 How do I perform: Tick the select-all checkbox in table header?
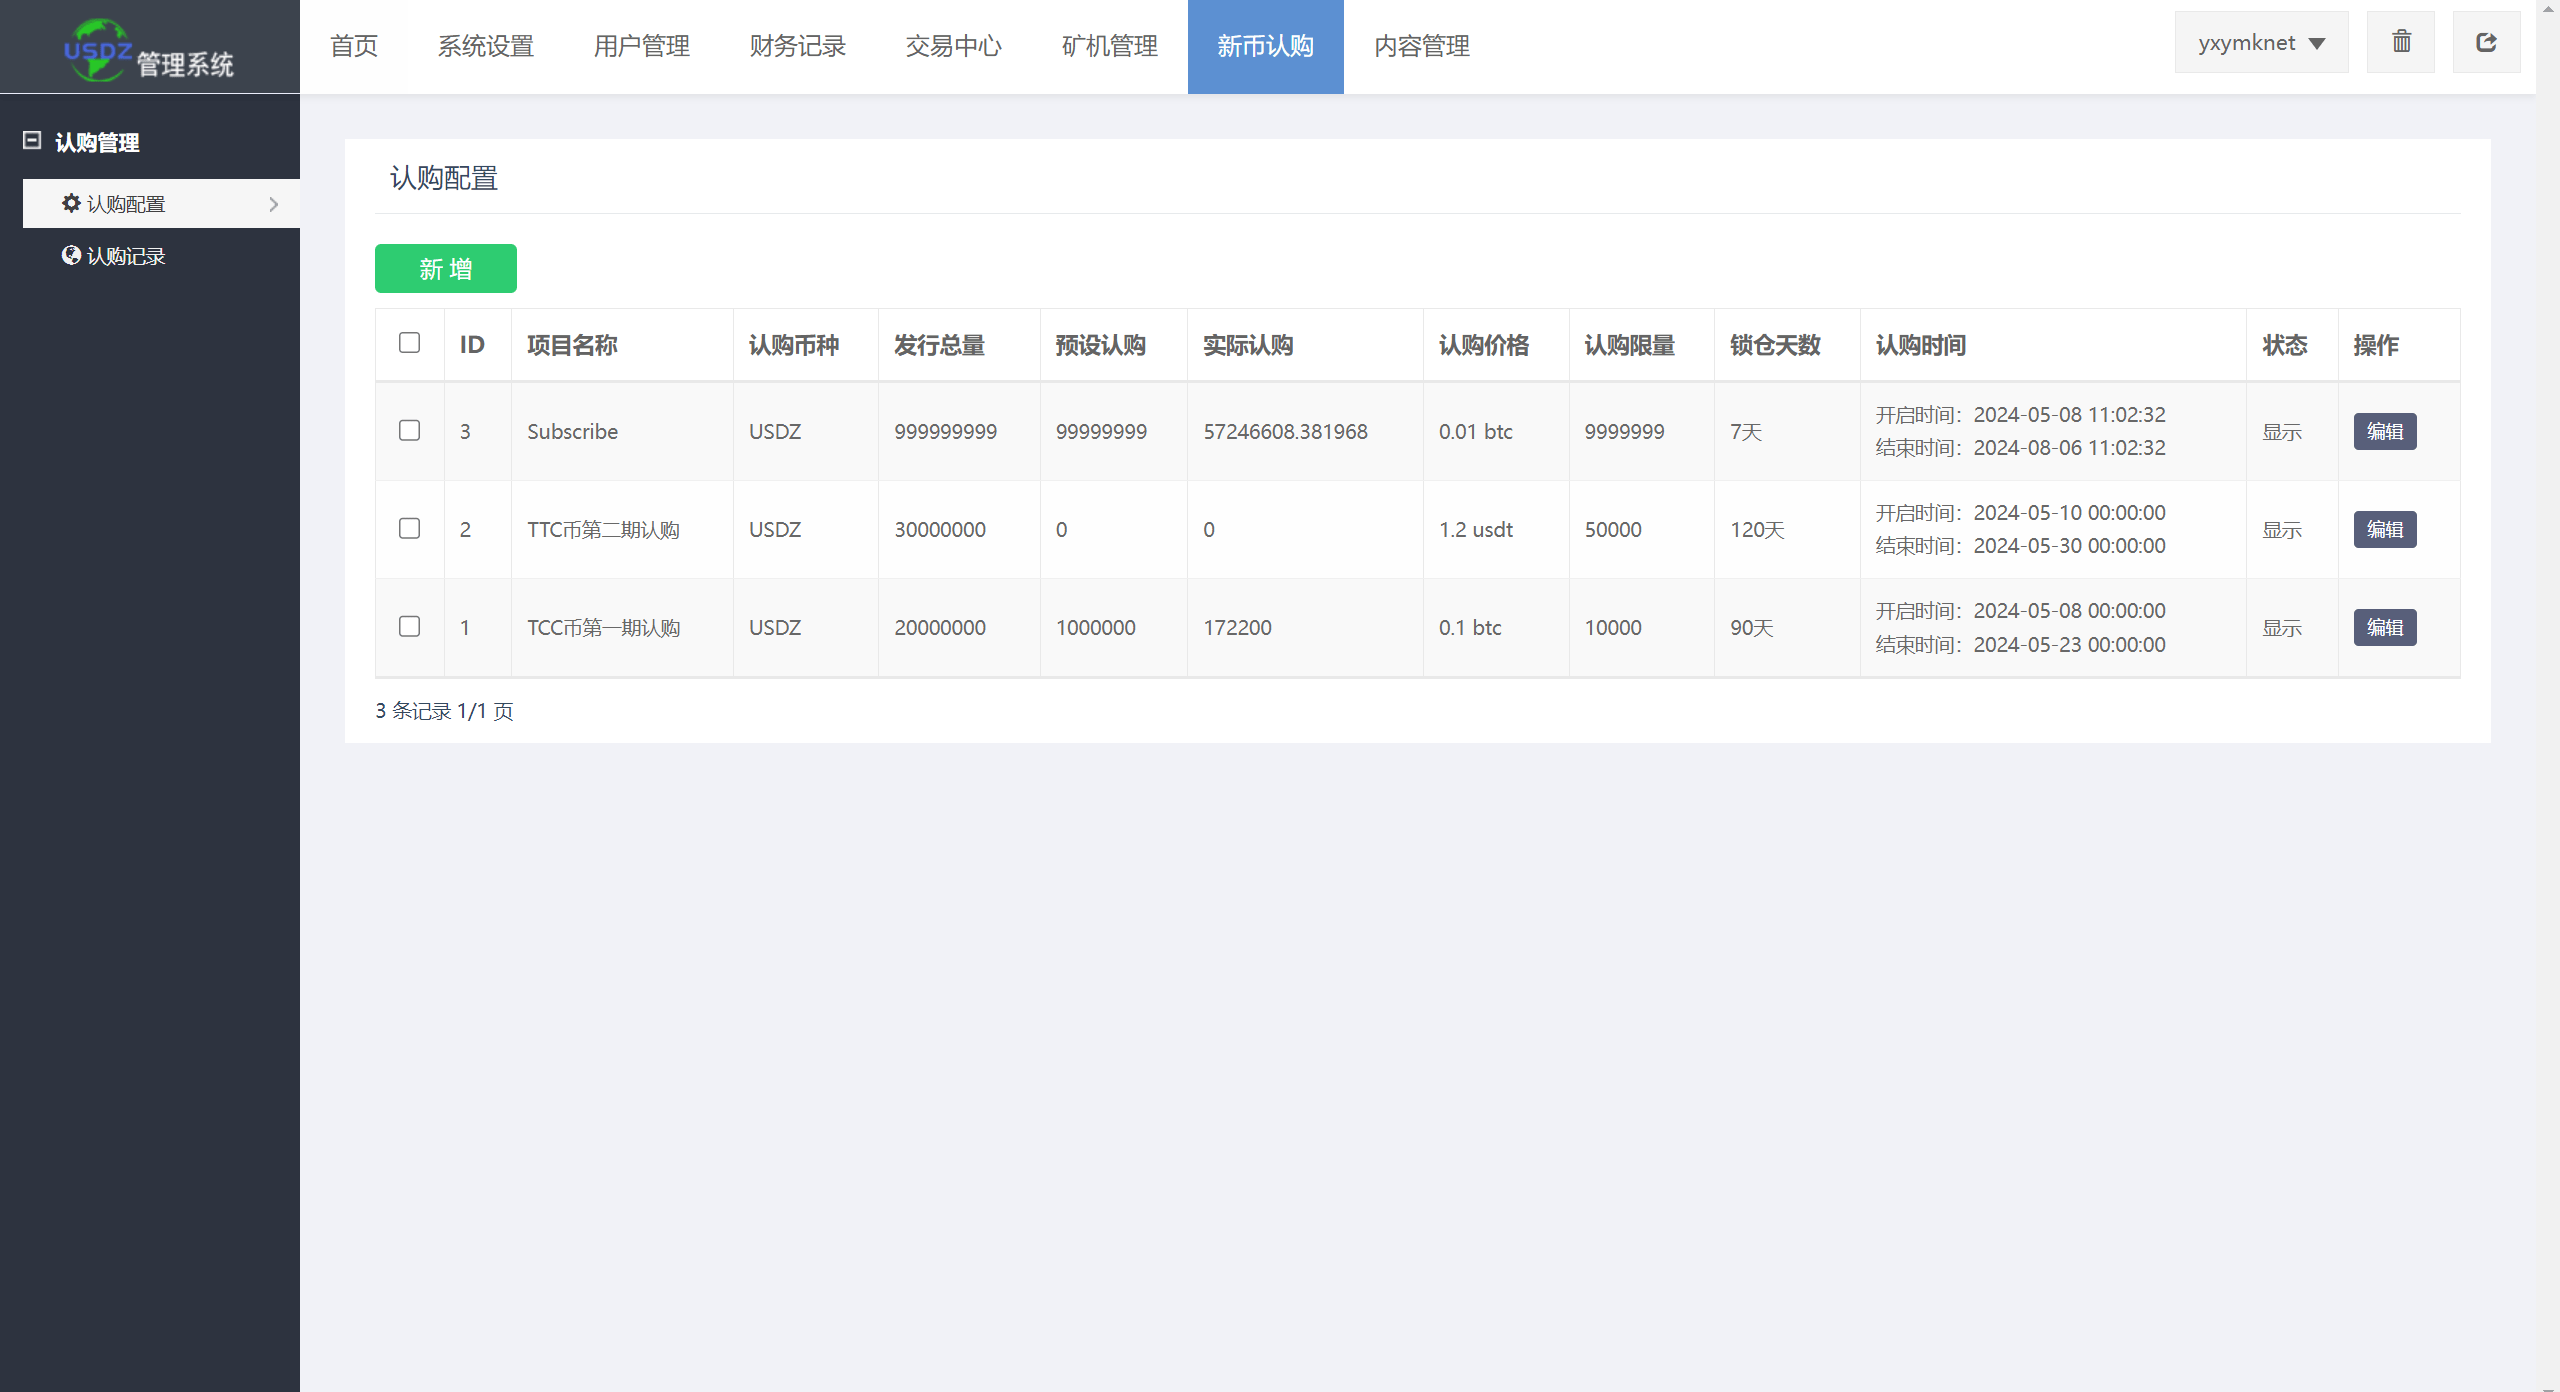pyautogui.click(x=409, y=343)
